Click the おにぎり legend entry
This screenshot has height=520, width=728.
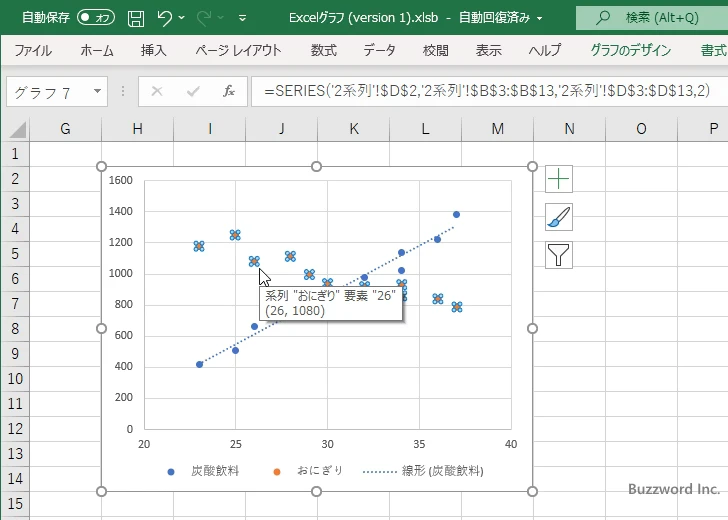pyautogui.click(x=308, y=471)
